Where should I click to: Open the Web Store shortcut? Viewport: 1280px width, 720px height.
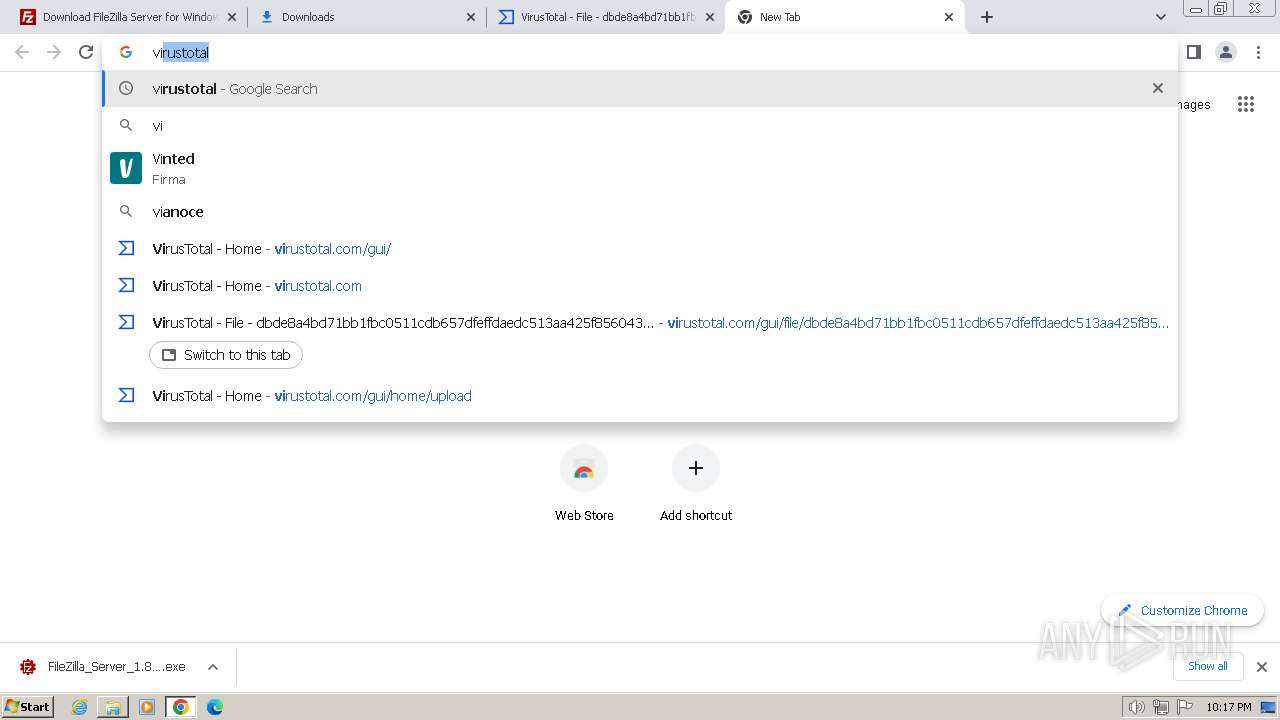[x=584, y=484]
